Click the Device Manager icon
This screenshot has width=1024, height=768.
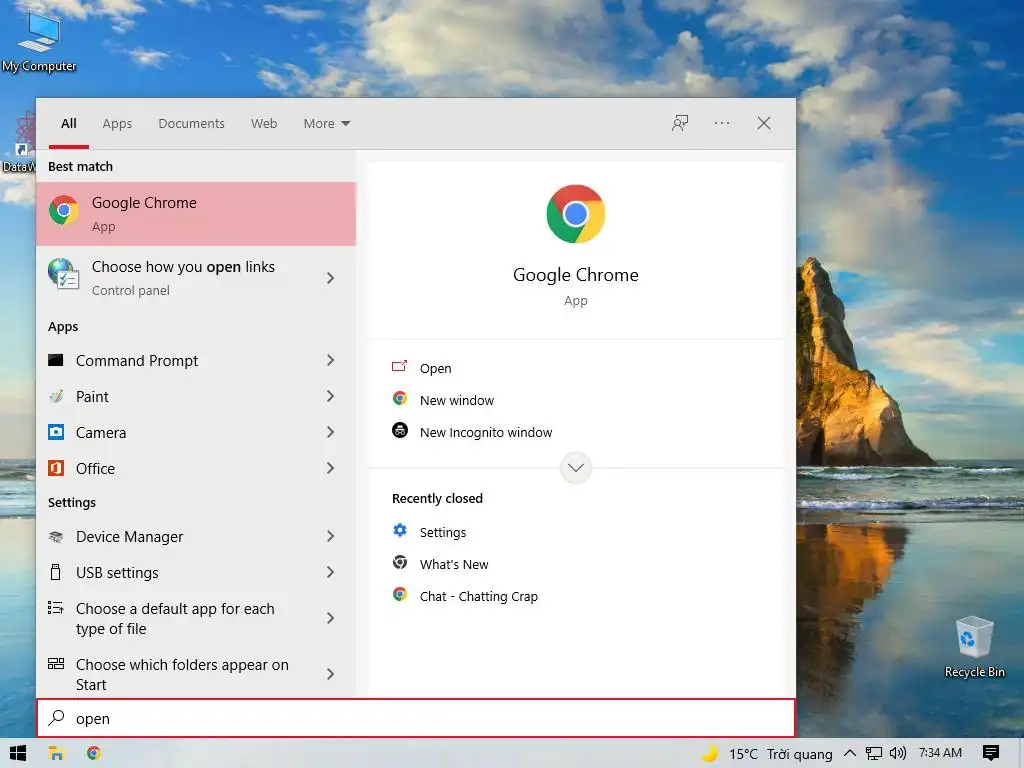(x=56, y=537)
